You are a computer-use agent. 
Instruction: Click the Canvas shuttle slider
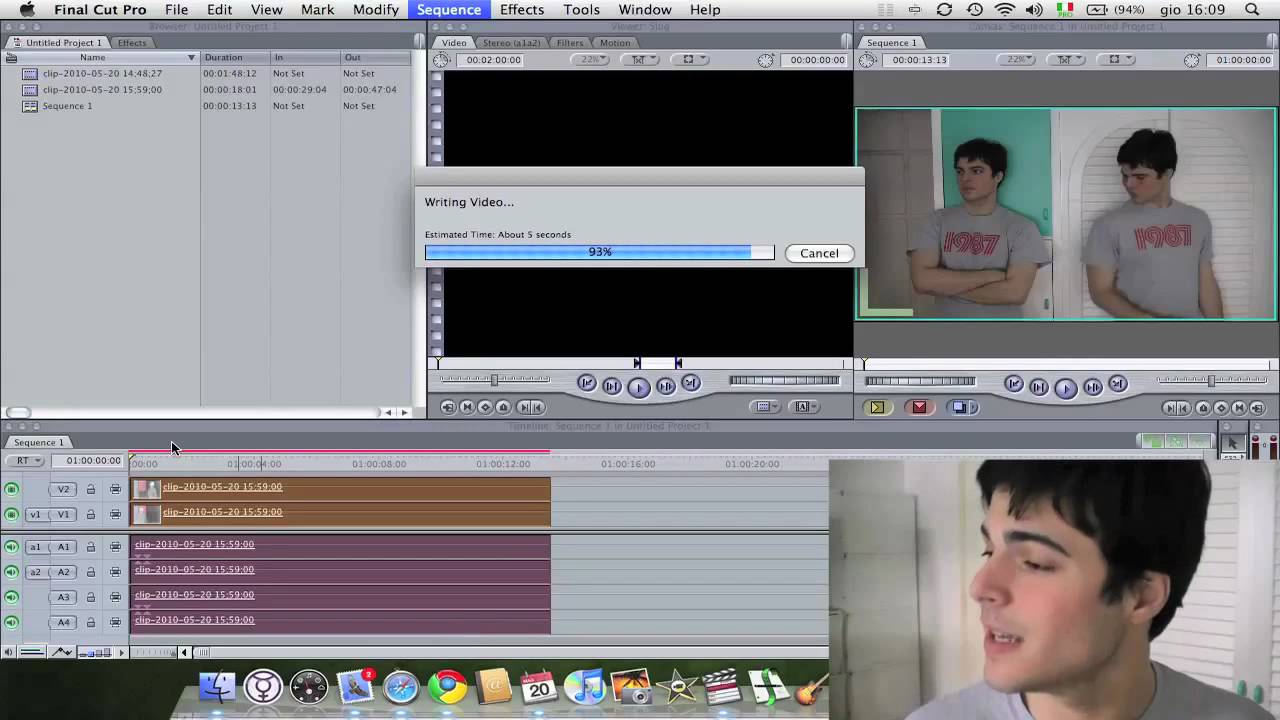(x=1212, y=380)
